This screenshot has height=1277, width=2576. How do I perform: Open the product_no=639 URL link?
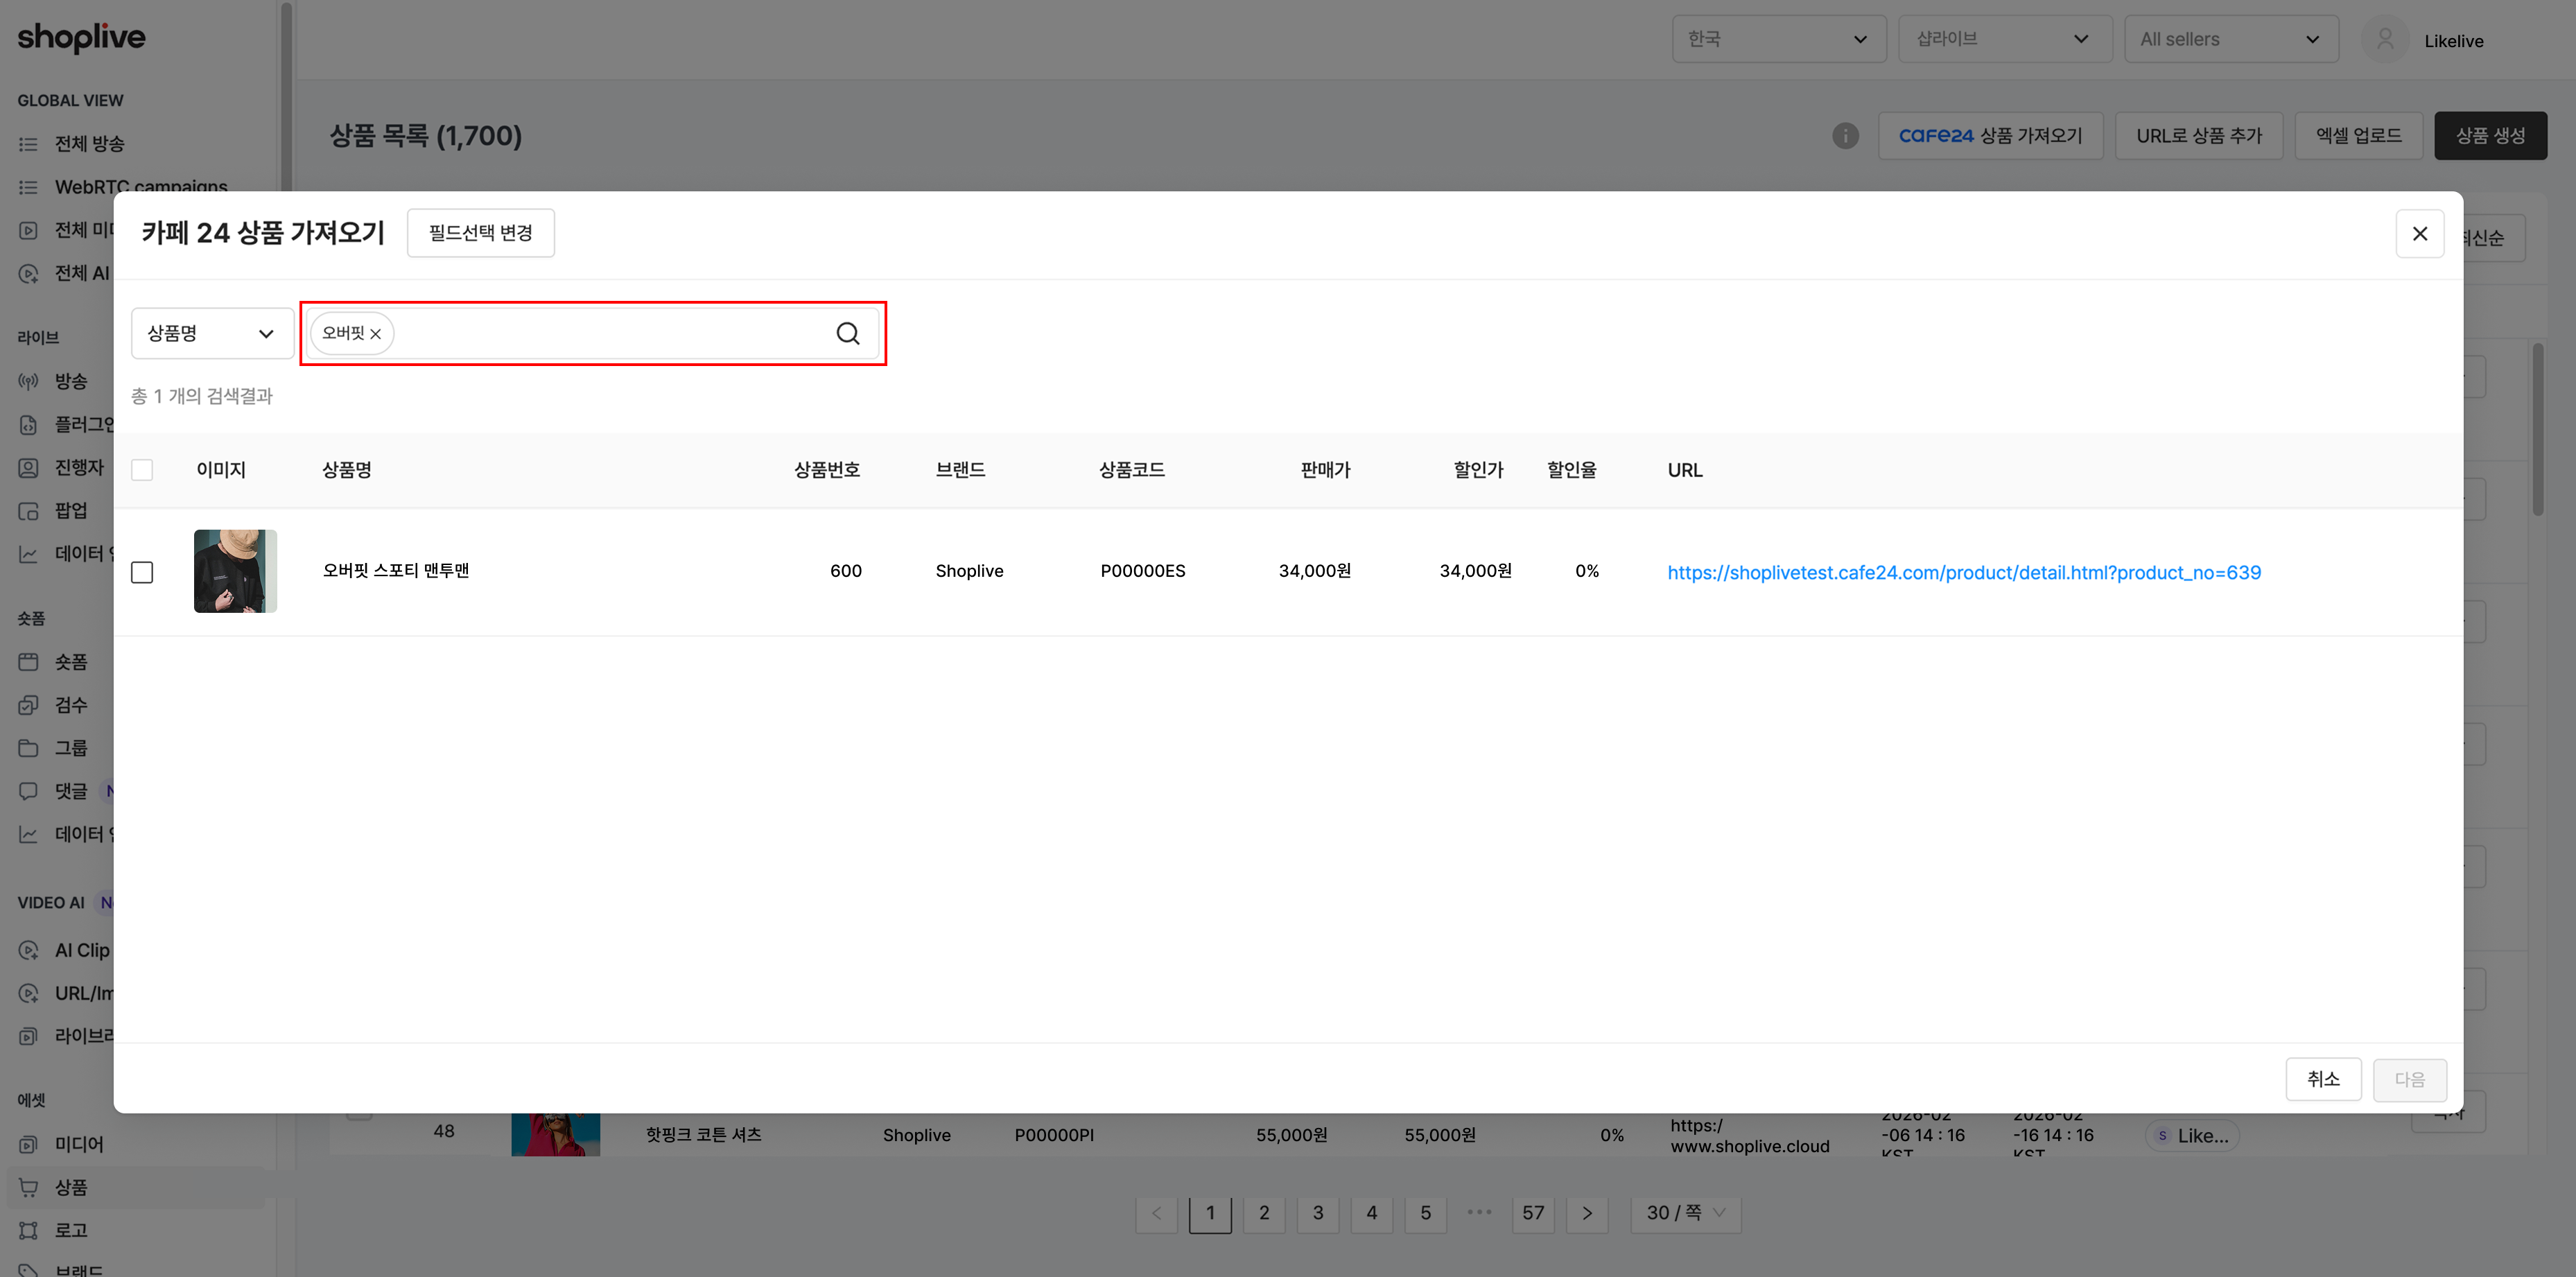point(1963,572)
